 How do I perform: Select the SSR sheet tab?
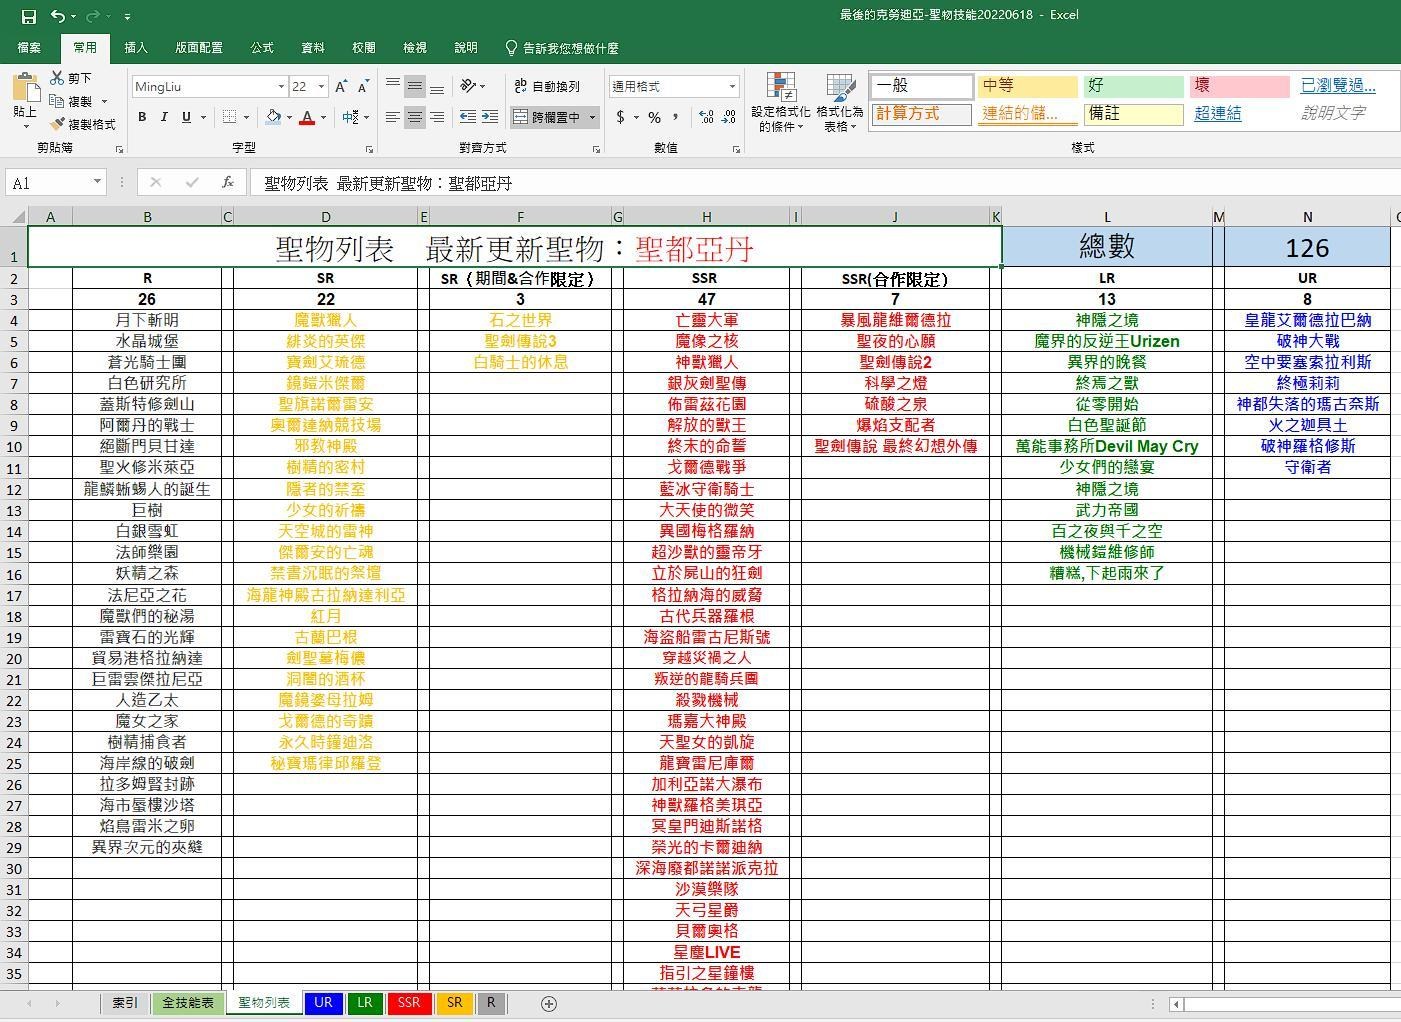pyautogui.click(x=408, y=1003)
